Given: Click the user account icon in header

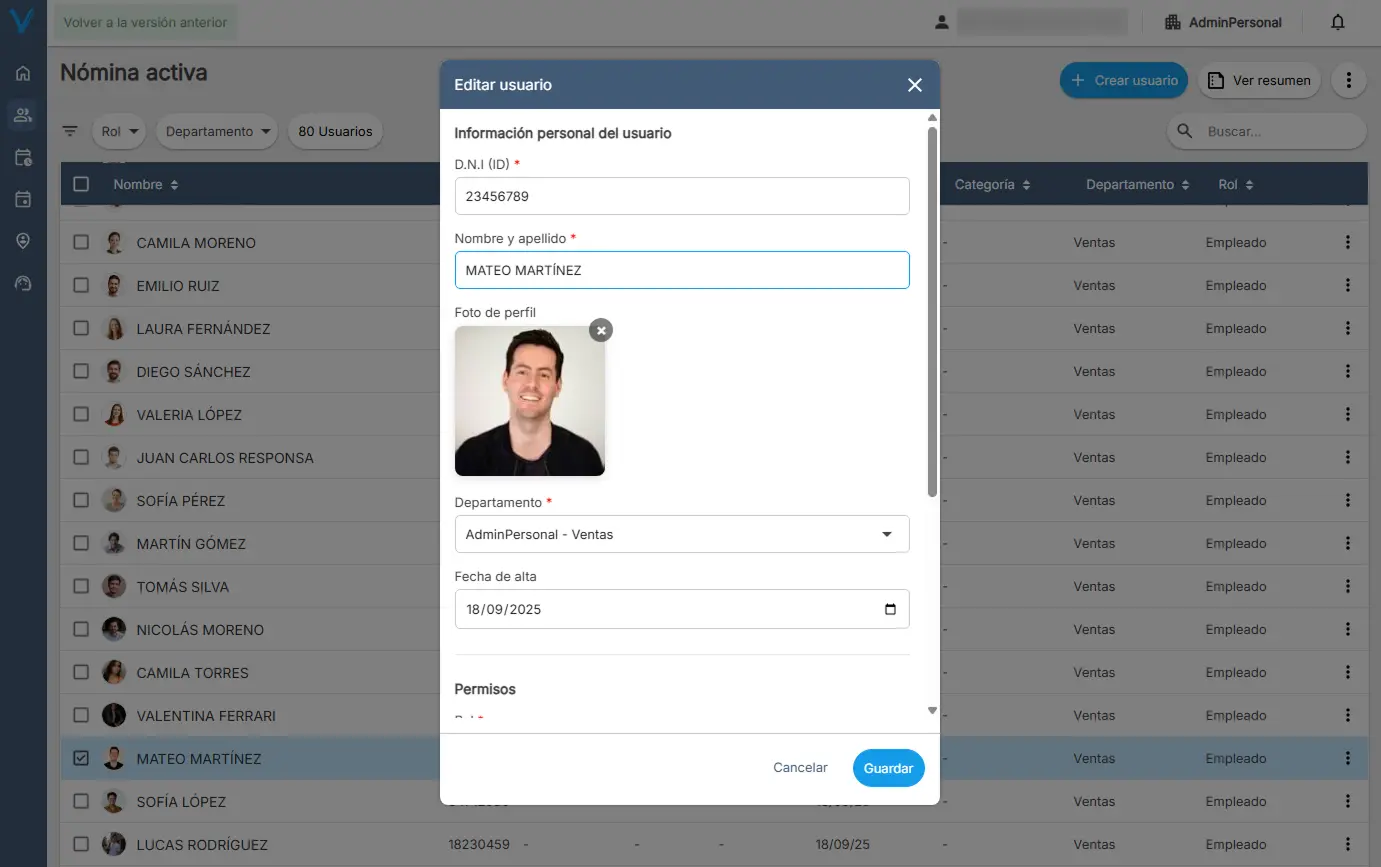Looking at the screenshot, I should [x=941, y=22].
